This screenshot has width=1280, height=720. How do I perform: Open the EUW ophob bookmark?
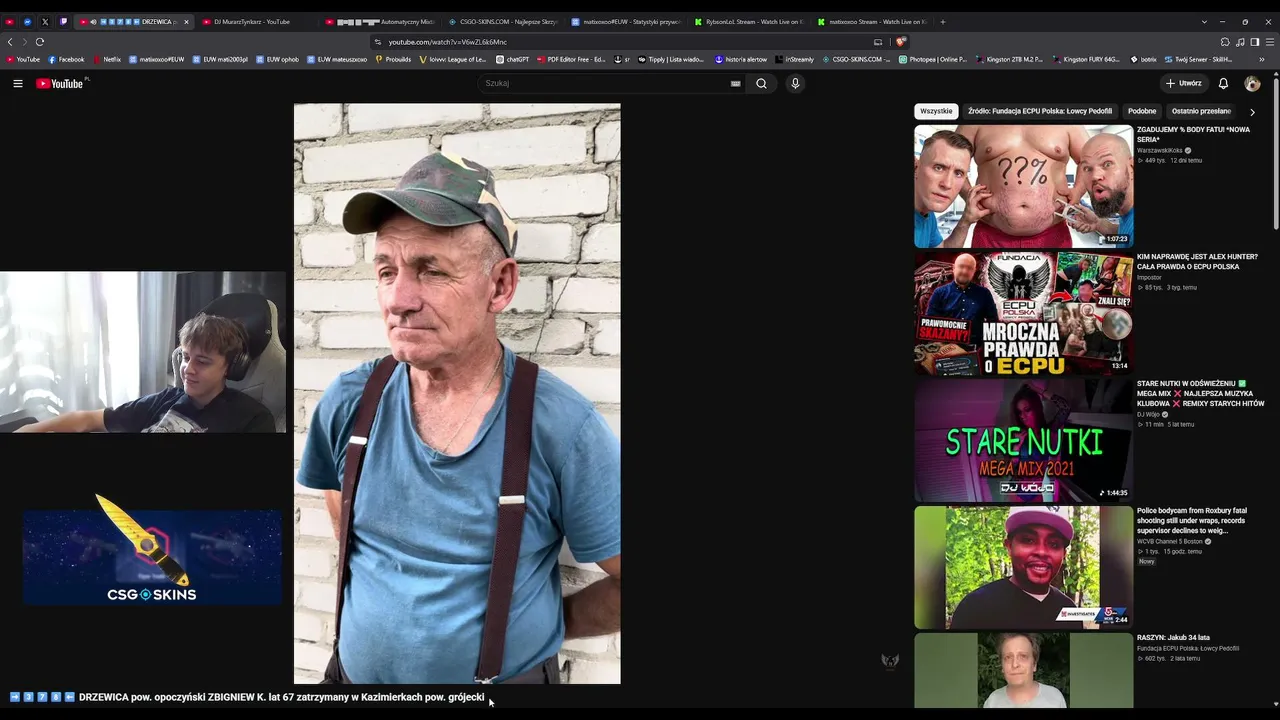point(278,60)
